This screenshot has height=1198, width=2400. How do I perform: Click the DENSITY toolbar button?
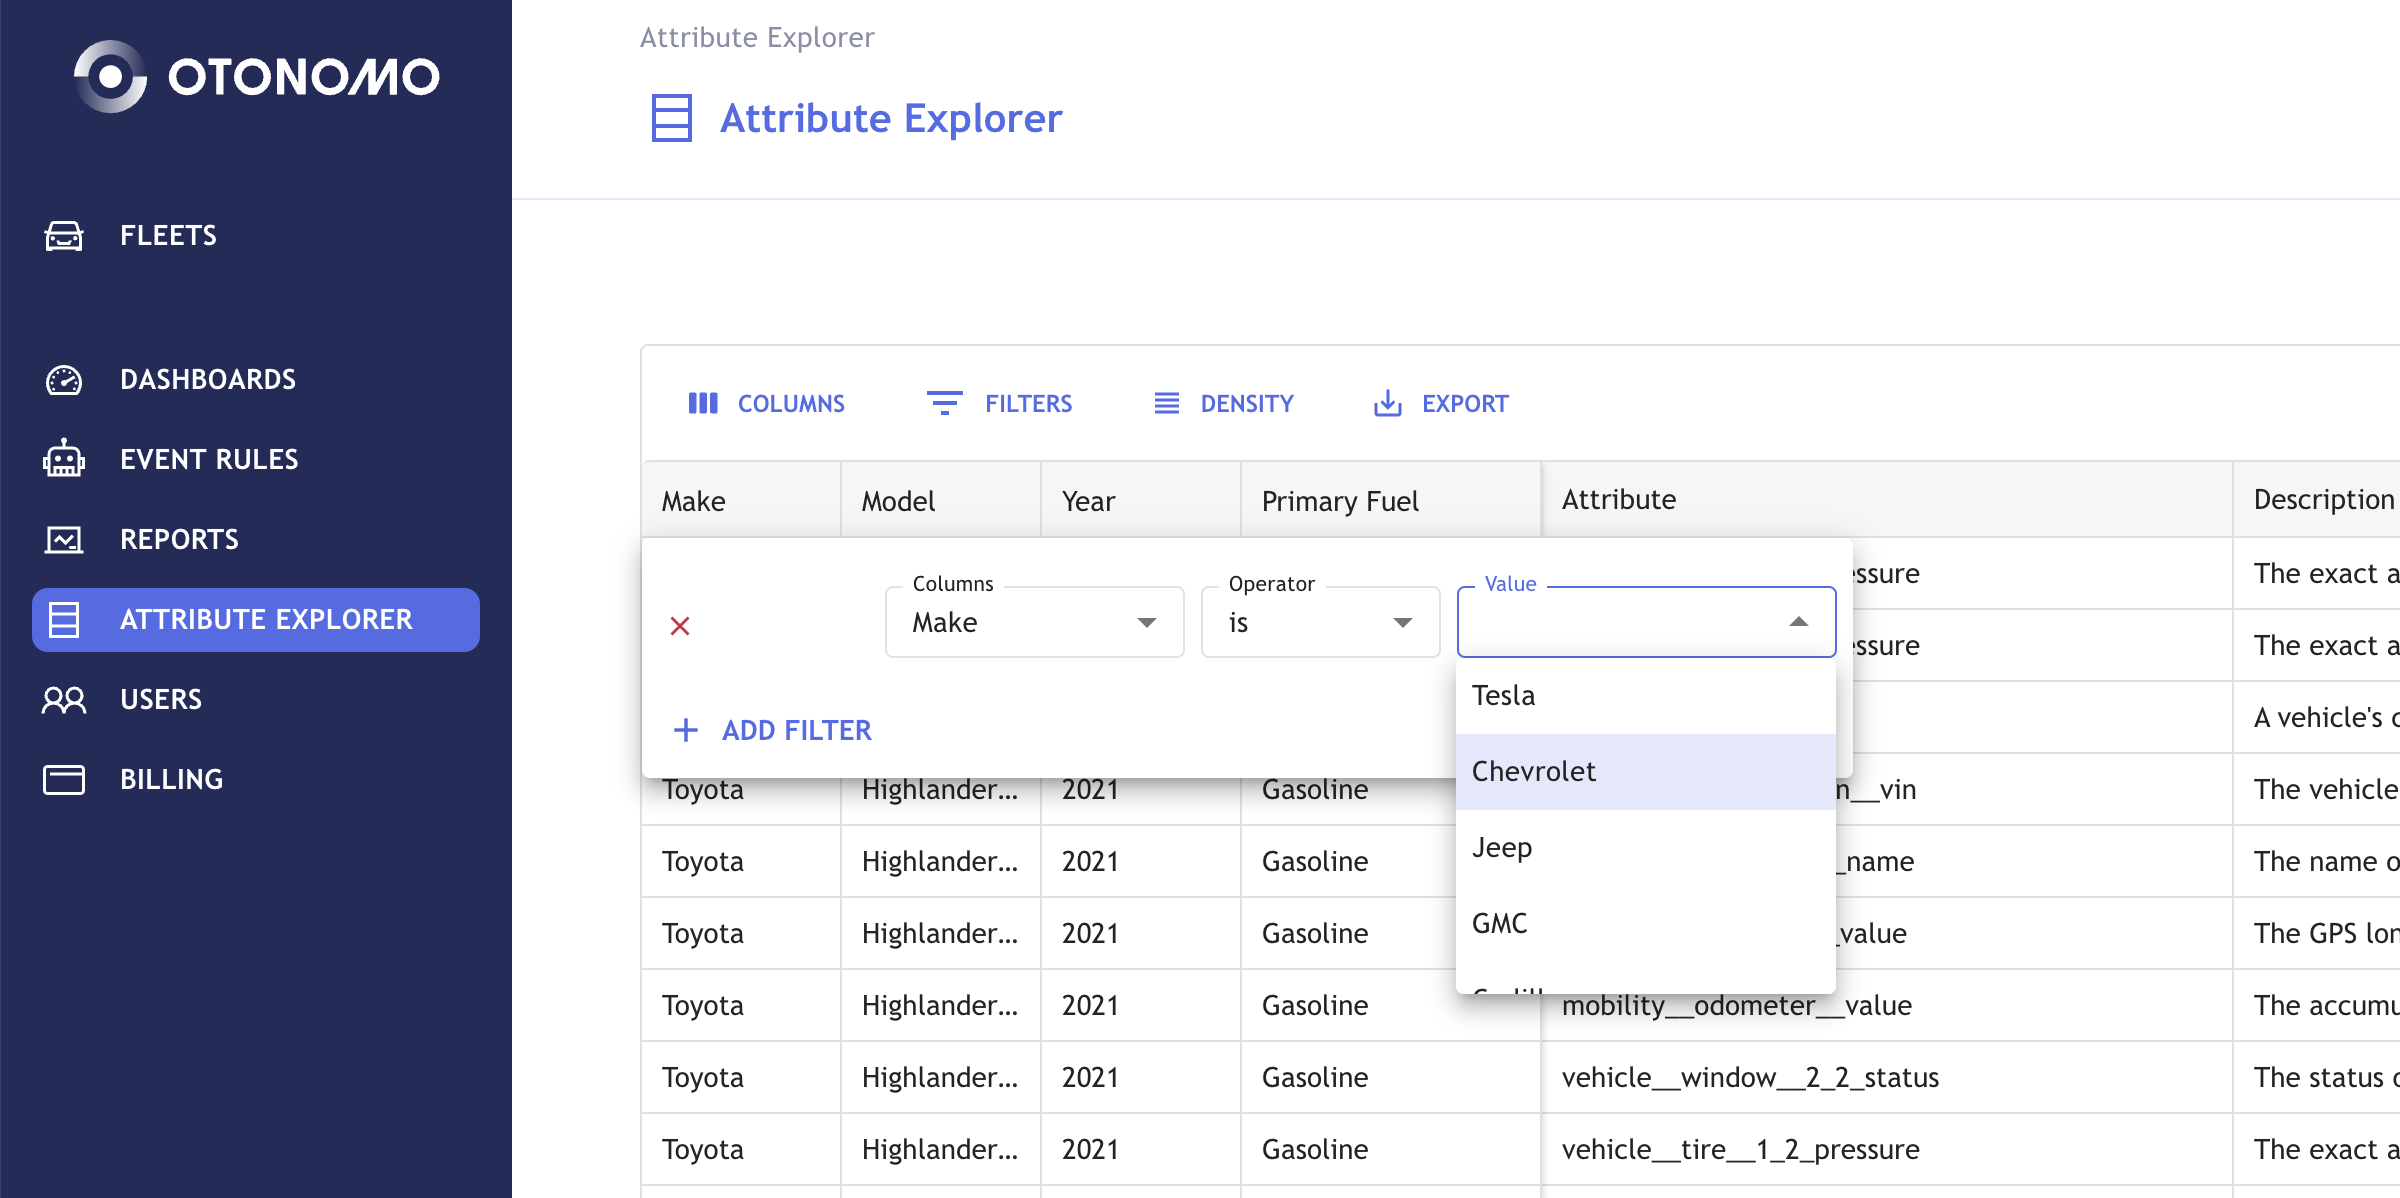click(x=1224, y=404)
